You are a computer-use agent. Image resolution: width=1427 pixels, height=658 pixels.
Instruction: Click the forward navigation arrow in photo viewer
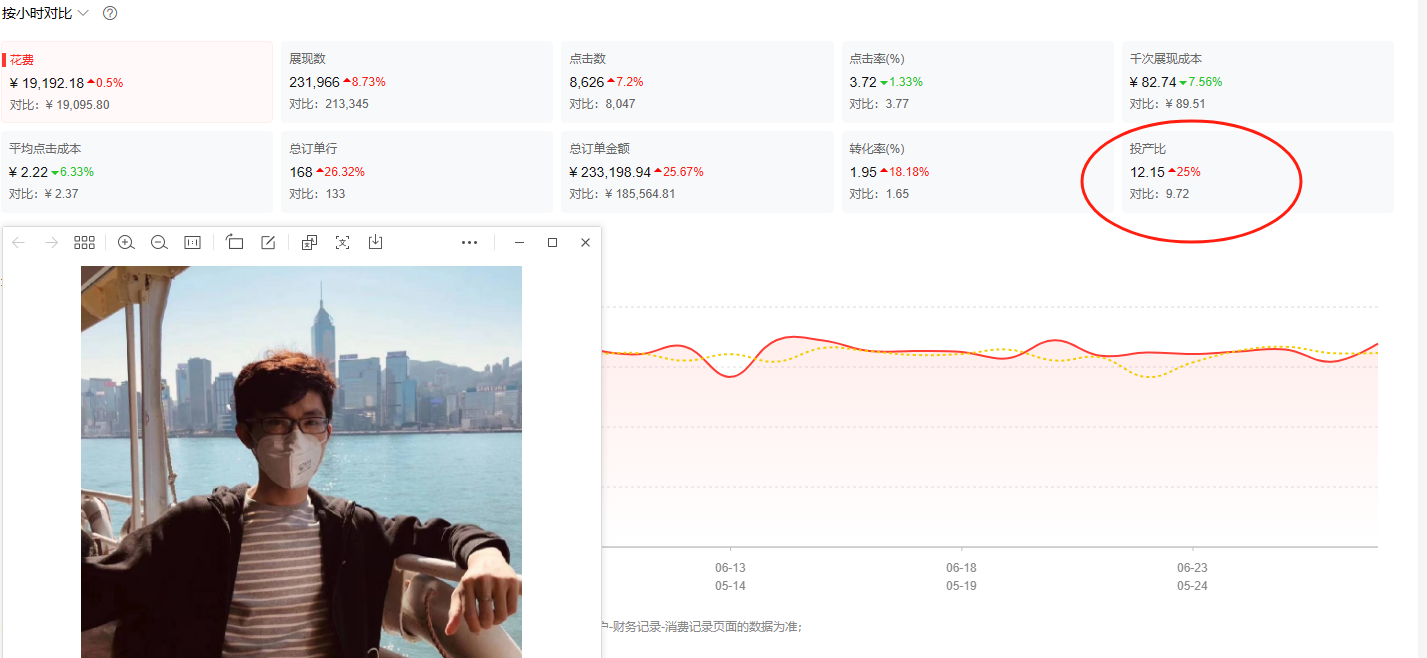pos(51,242)
